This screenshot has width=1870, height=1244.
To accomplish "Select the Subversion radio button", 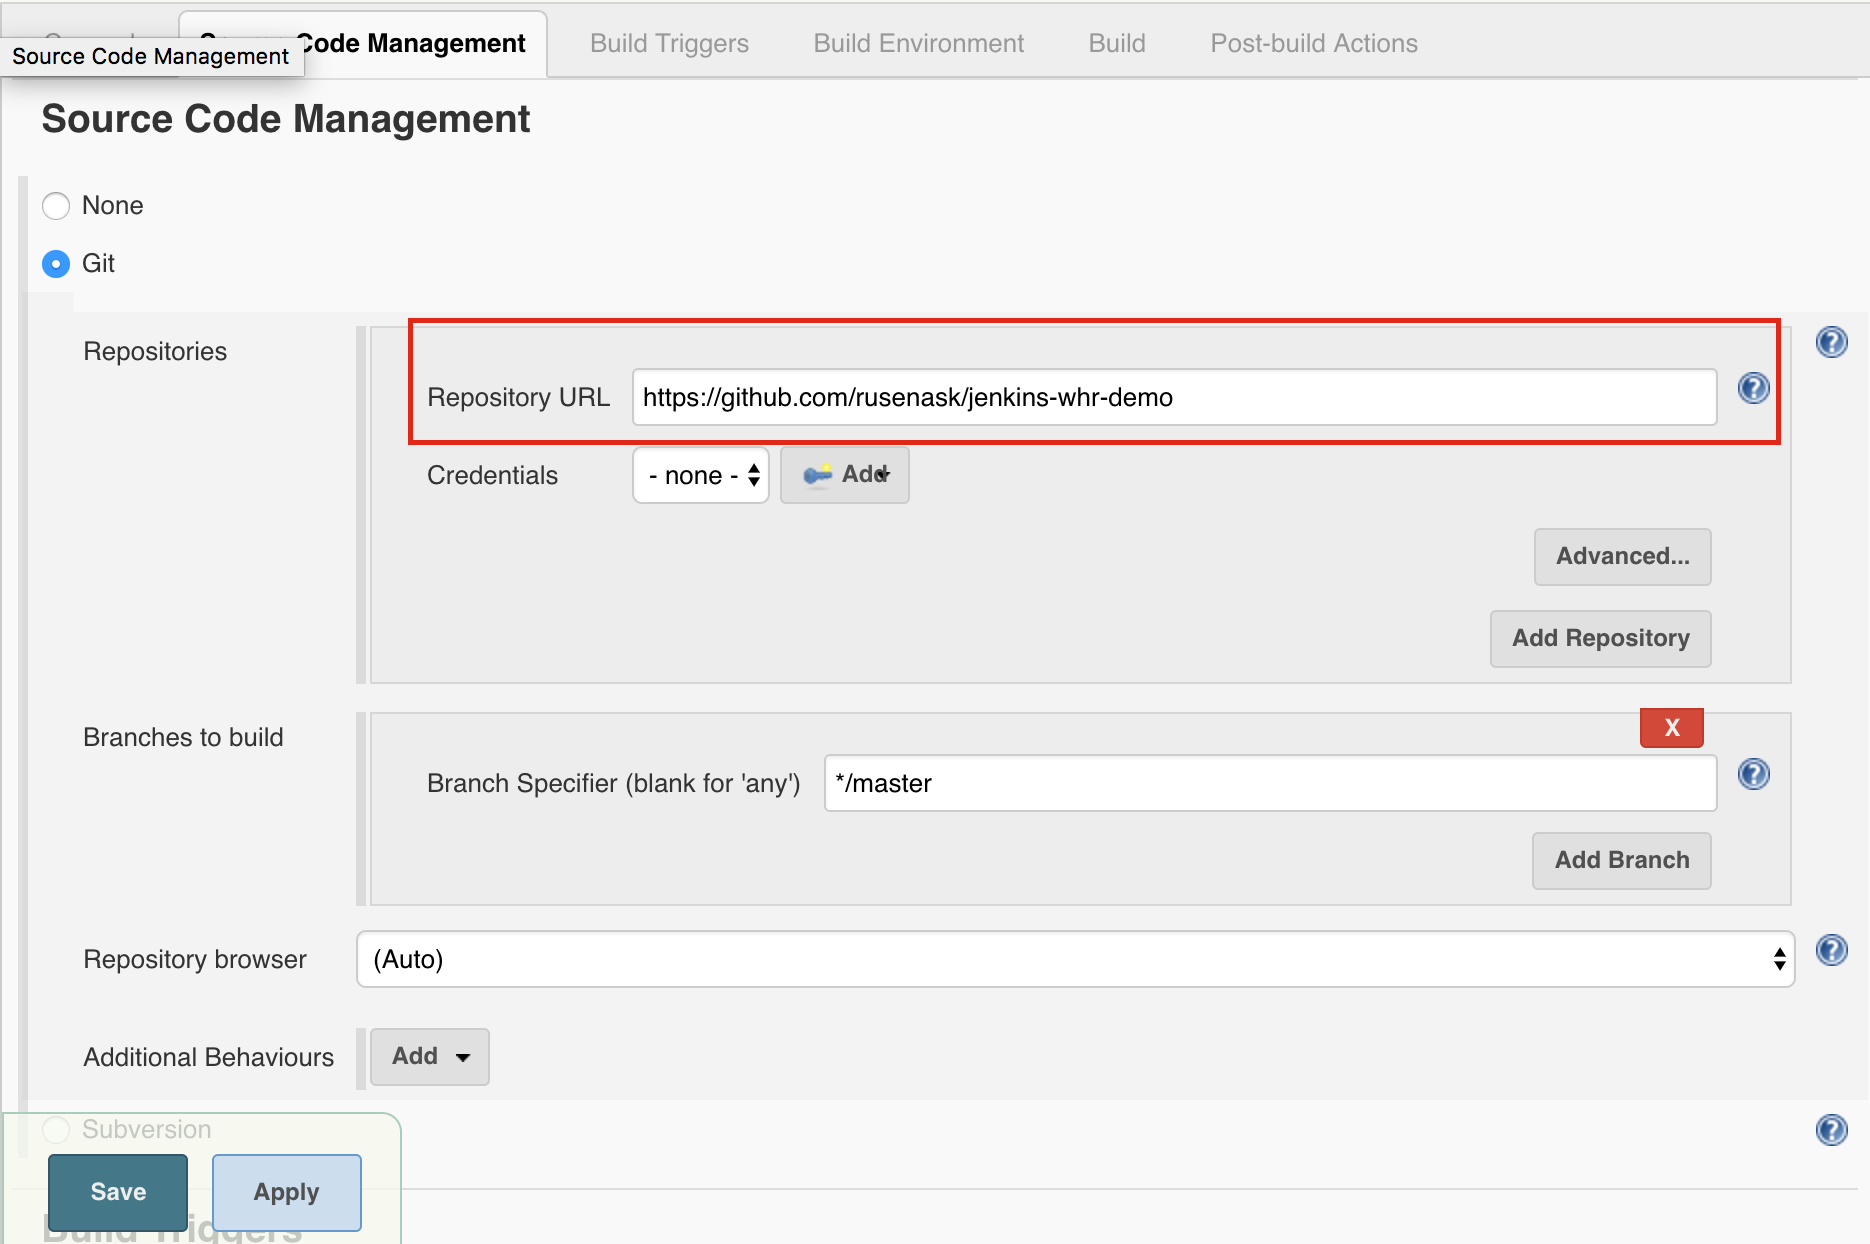I will [x=56, y=1129].
